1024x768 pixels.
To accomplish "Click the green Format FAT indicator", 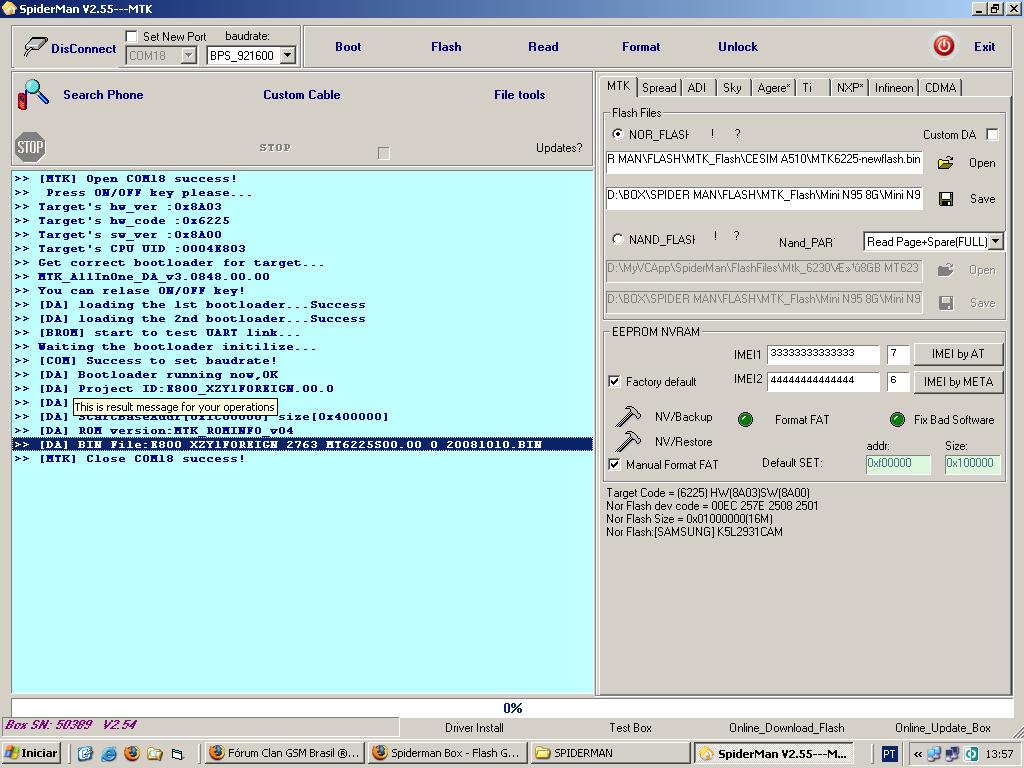I will (745, 420).
